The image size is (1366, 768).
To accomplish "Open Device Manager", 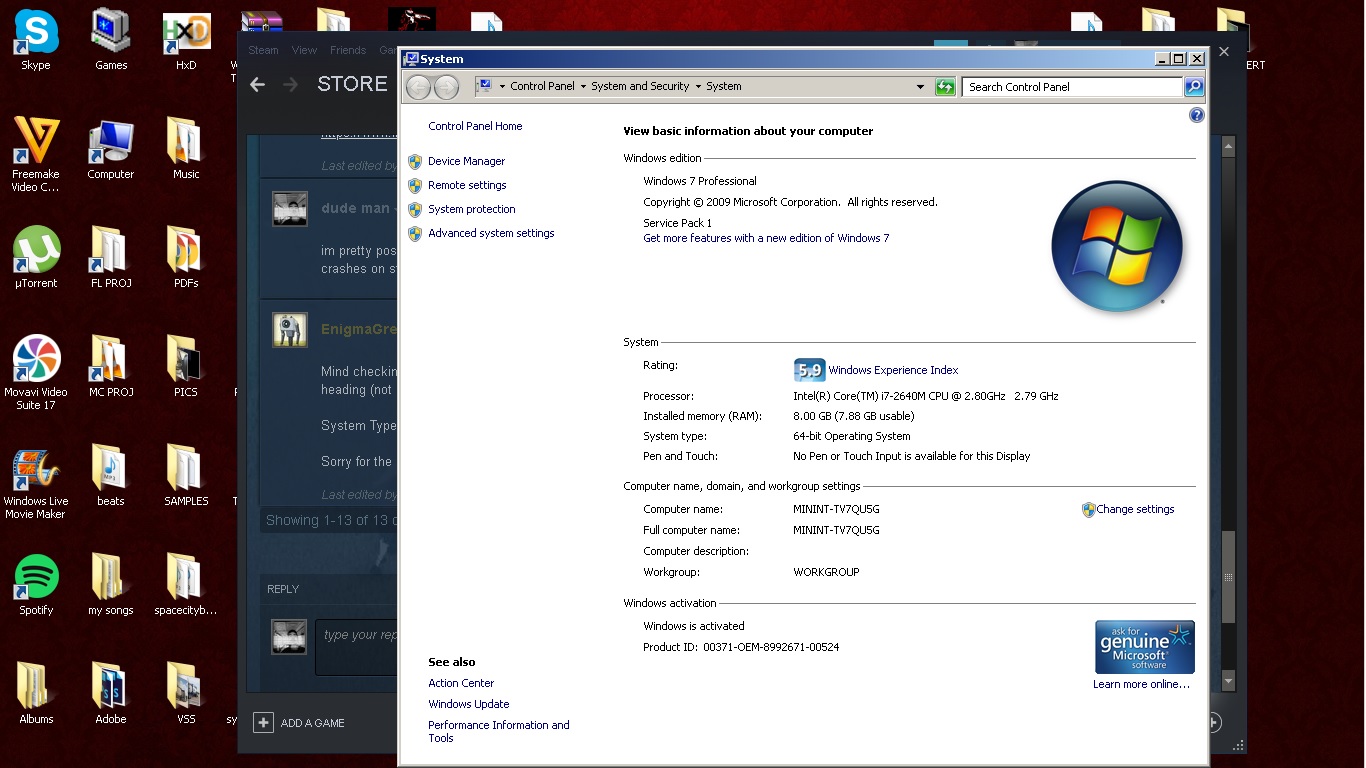I will (x=466, y=161).
